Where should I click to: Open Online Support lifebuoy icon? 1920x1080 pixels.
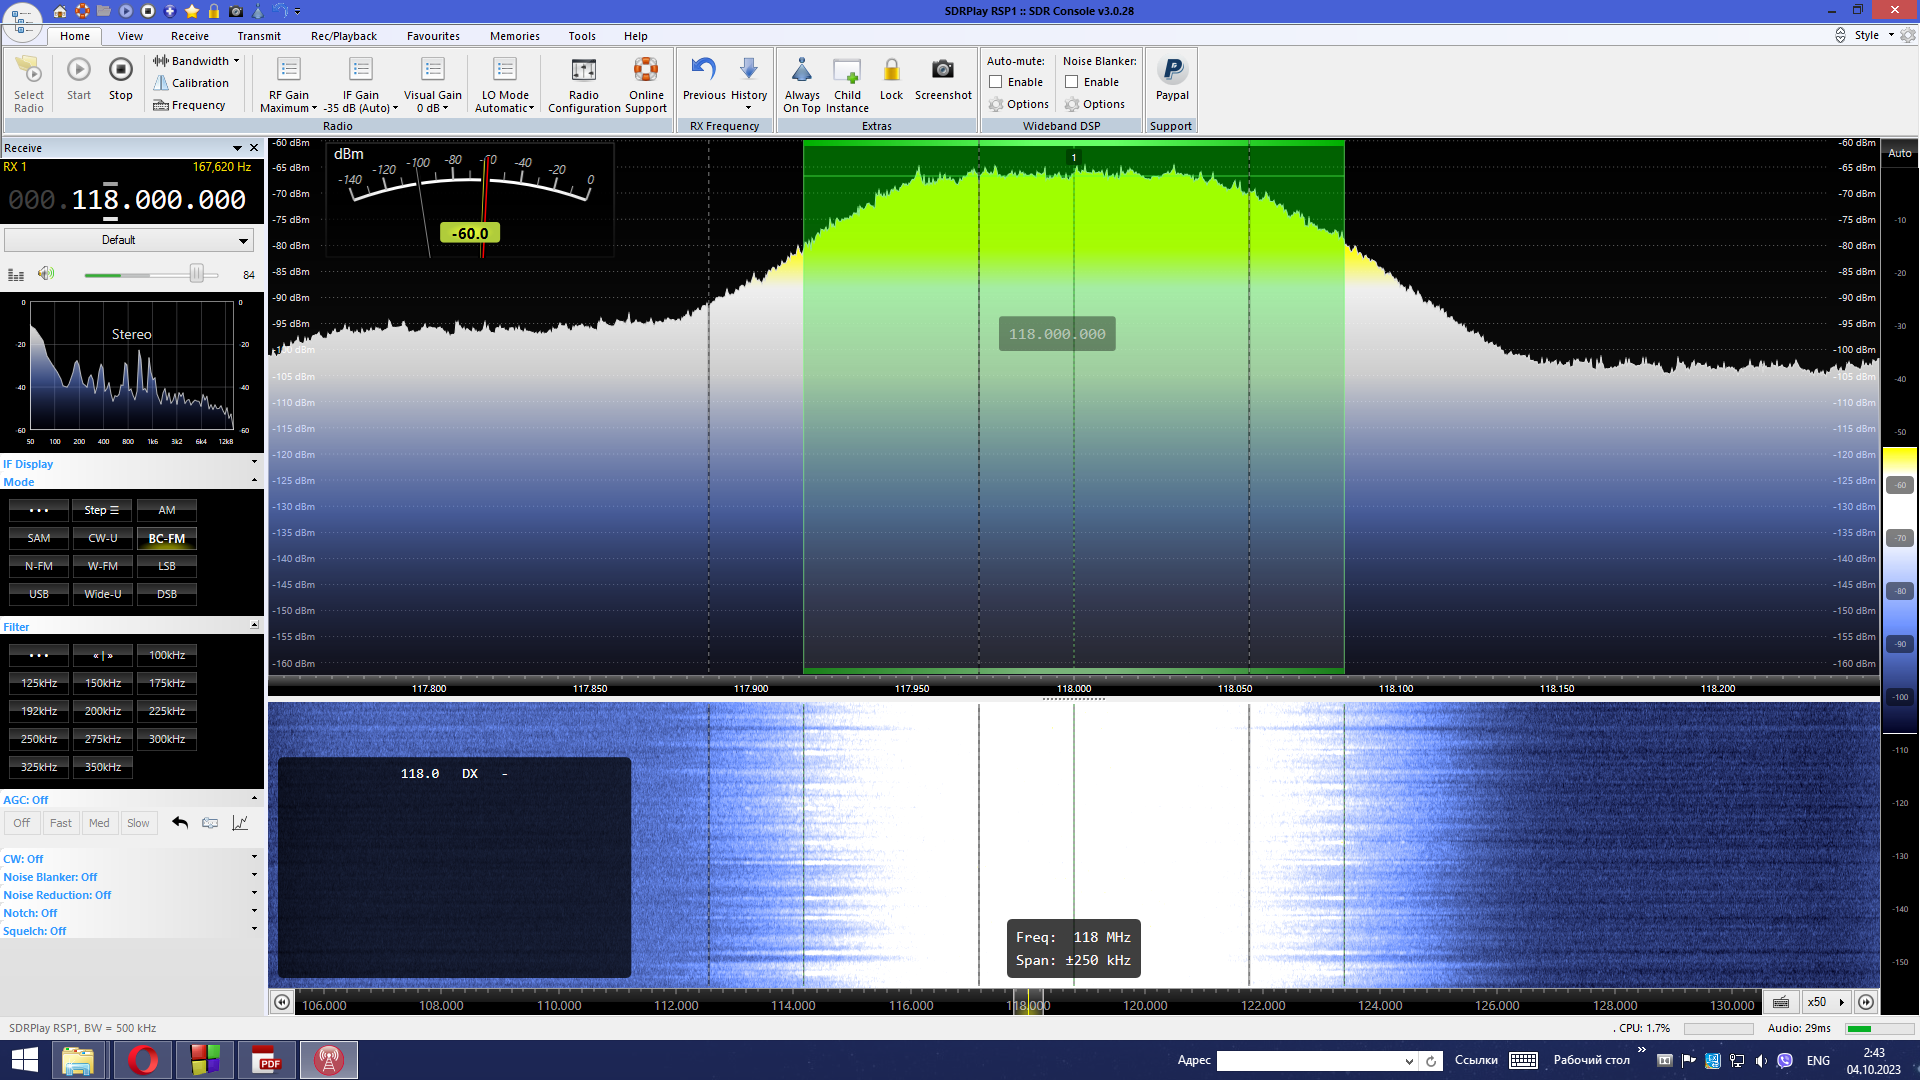(x=646, y=70)
